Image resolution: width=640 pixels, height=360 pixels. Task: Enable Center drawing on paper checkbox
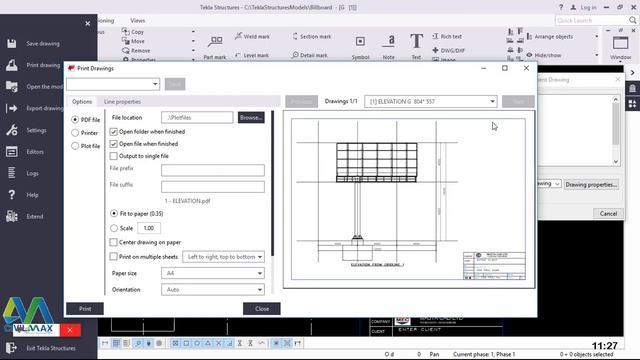click(113, 242)
